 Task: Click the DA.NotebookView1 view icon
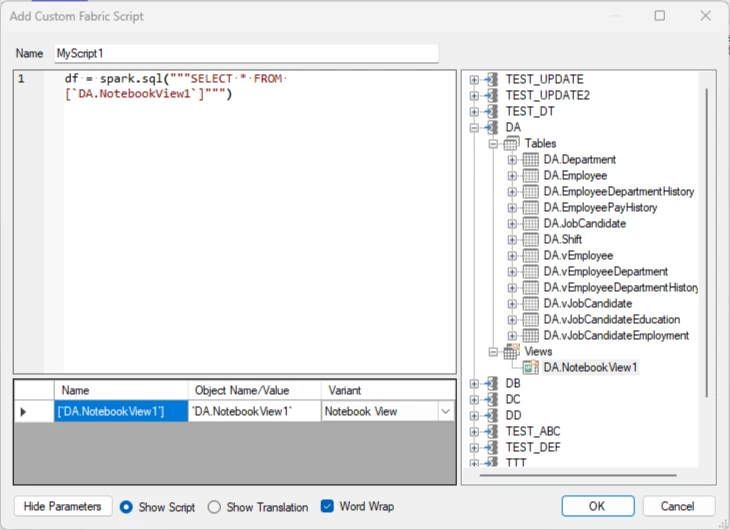tap(530, 367)
